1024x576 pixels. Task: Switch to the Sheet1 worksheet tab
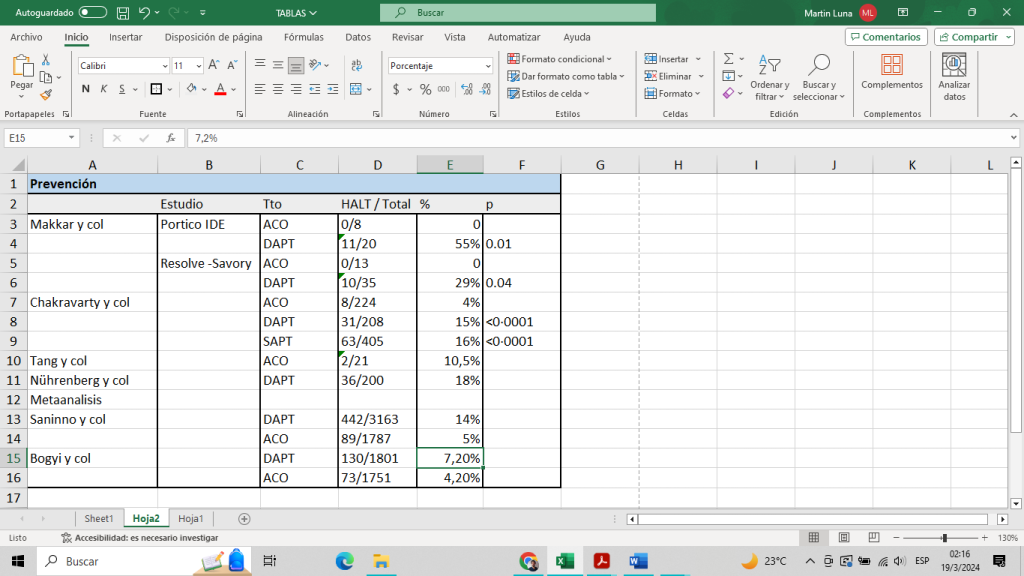tap(98, 519)
